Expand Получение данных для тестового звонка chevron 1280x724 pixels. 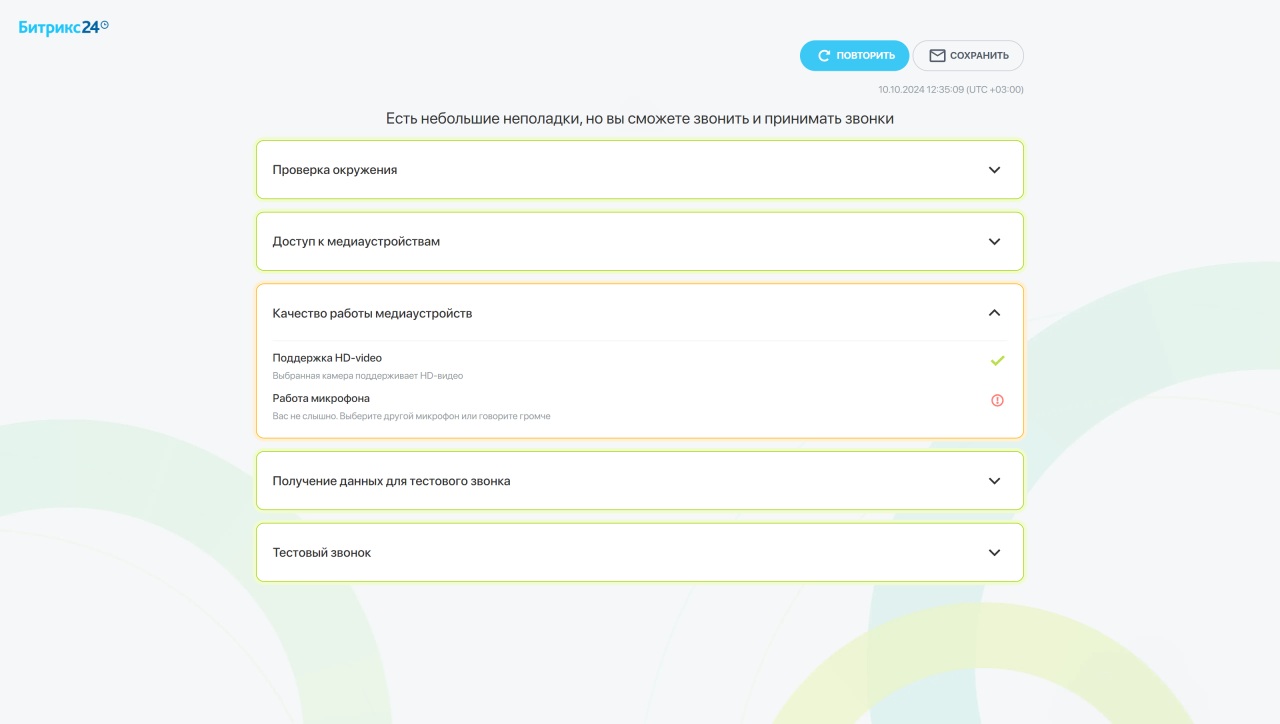[994, 481]
